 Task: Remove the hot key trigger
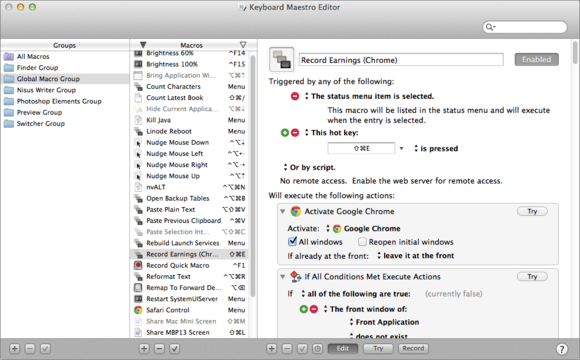pos(295,132)
